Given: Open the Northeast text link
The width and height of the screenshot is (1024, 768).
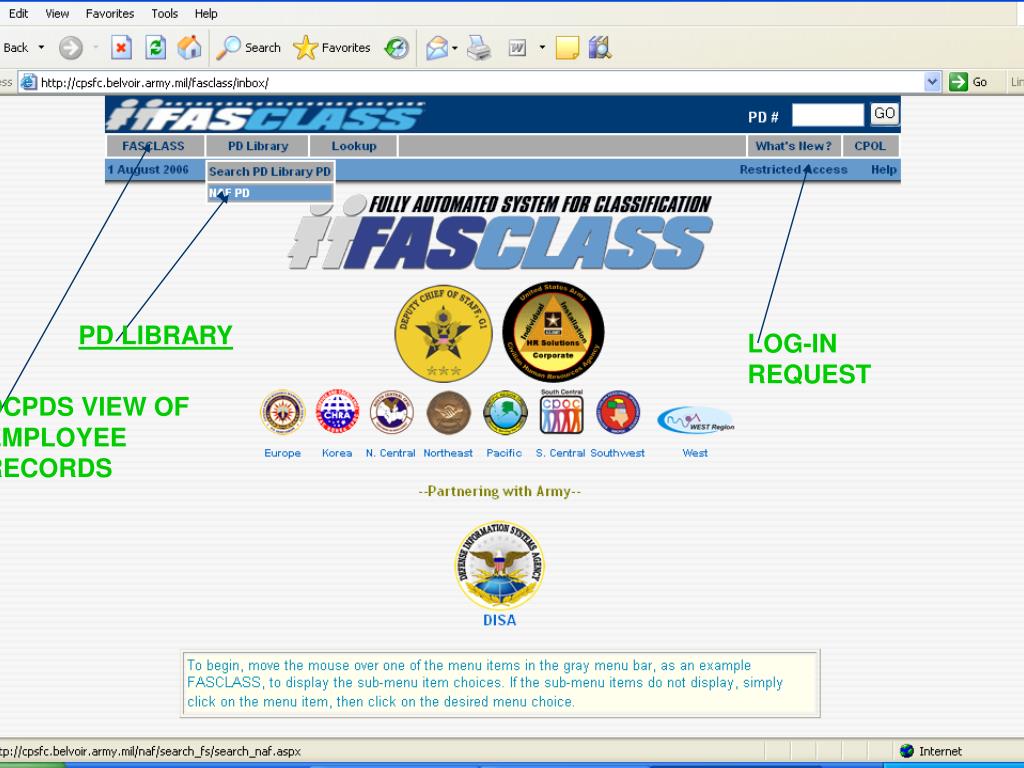Looking at the screenshot, I should click(448, 453).
